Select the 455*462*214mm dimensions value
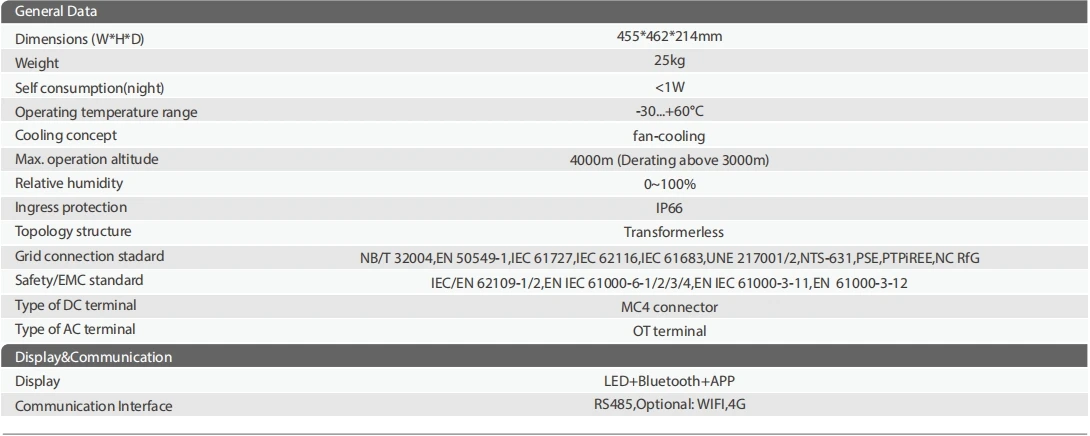 tap(669, 37)
